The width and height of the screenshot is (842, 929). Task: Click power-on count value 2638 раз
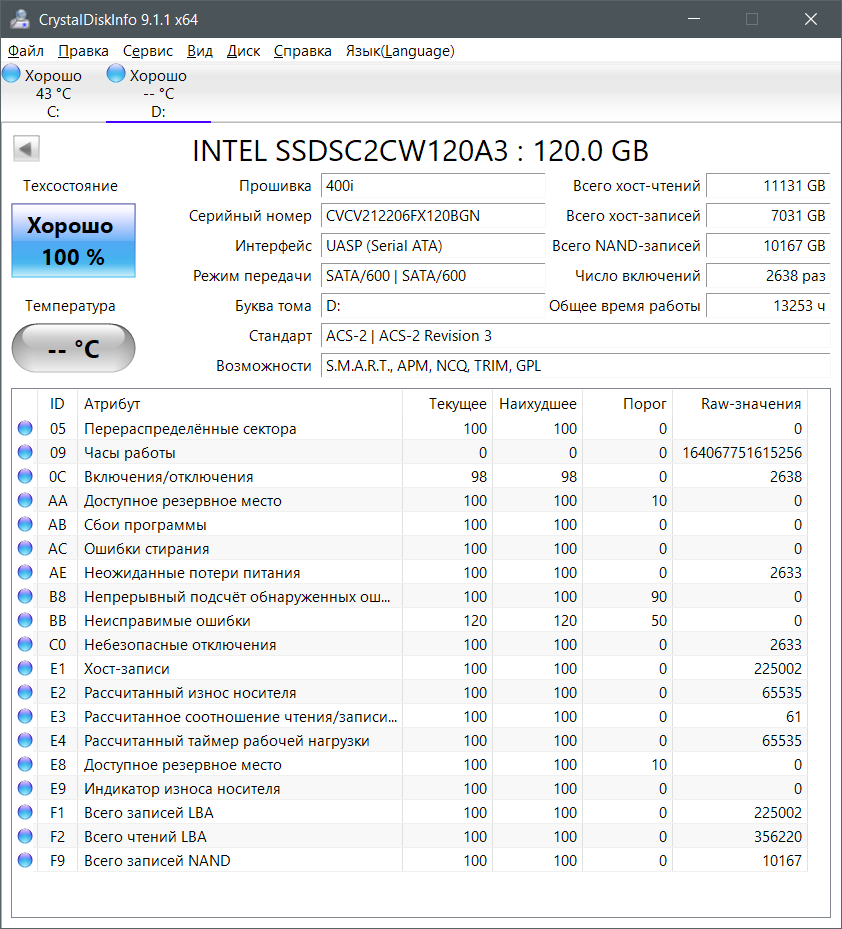[768, 276]
